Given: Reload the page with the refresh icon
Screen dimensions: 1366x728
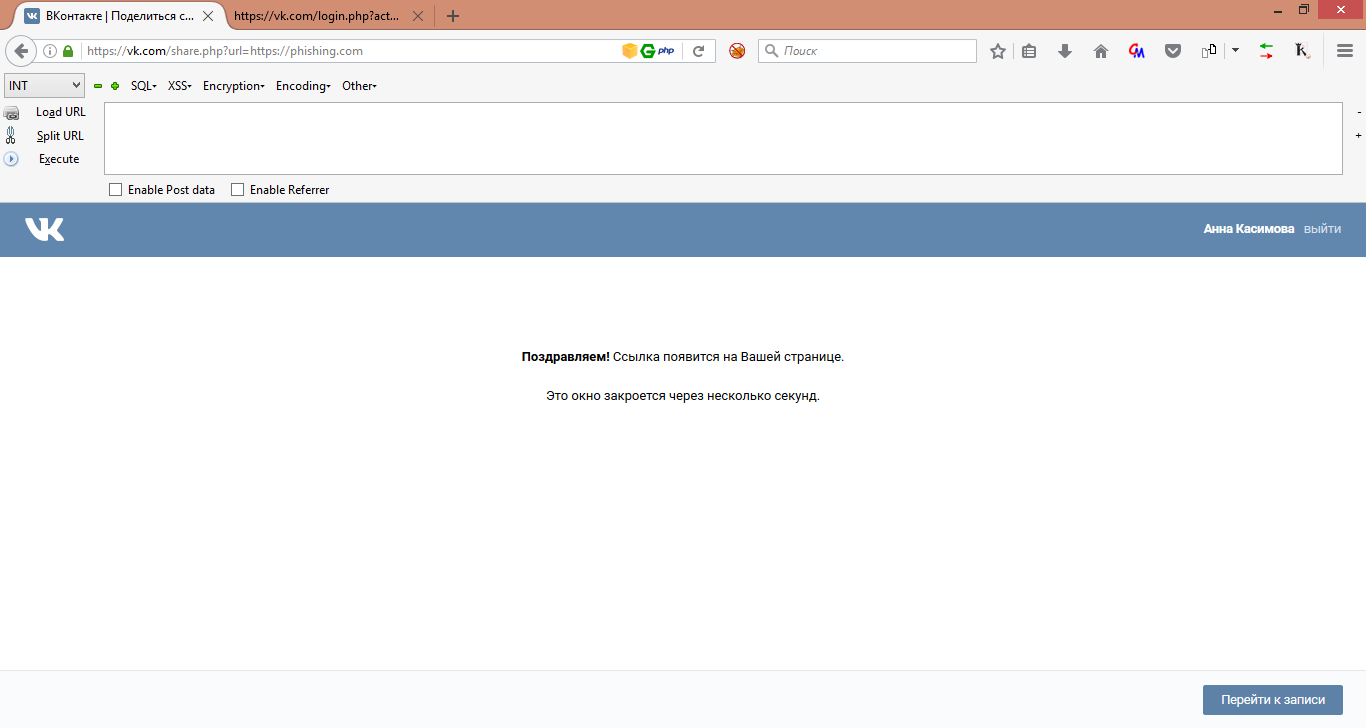Looking at the screenshot, I should click(x=699, y=51).
